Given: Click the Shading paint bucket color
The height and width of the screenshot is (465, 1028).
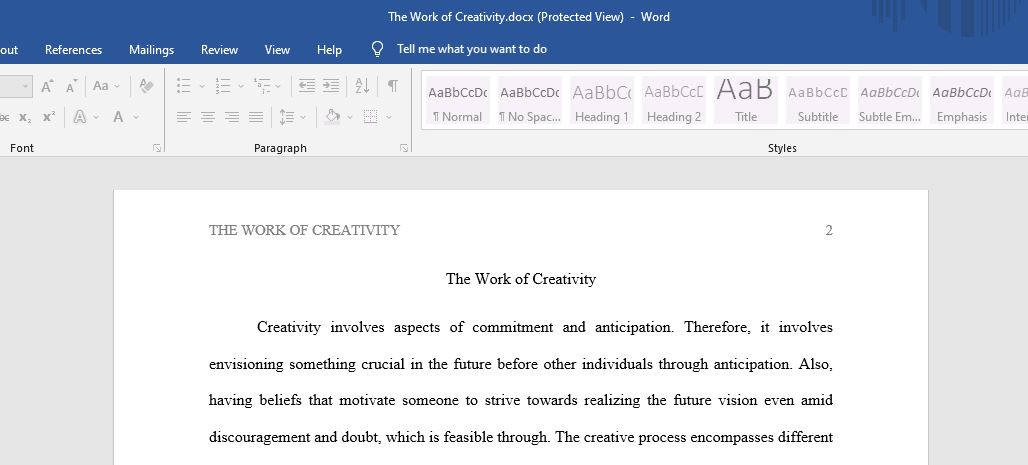Looking at the screenshot, I should [332, 117].
